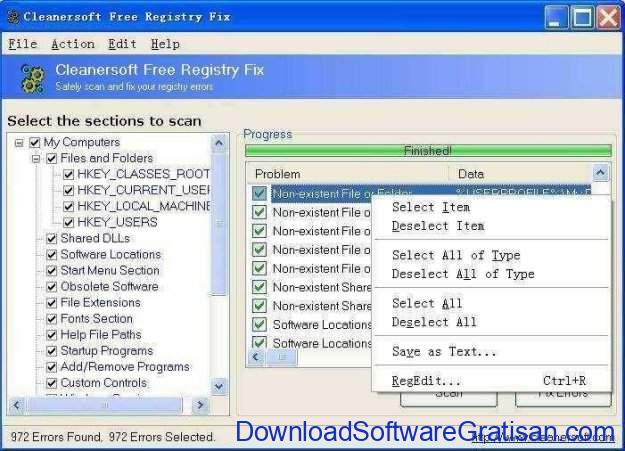Uncheck the highlighted first result checkbox

[x=259, y=193]
